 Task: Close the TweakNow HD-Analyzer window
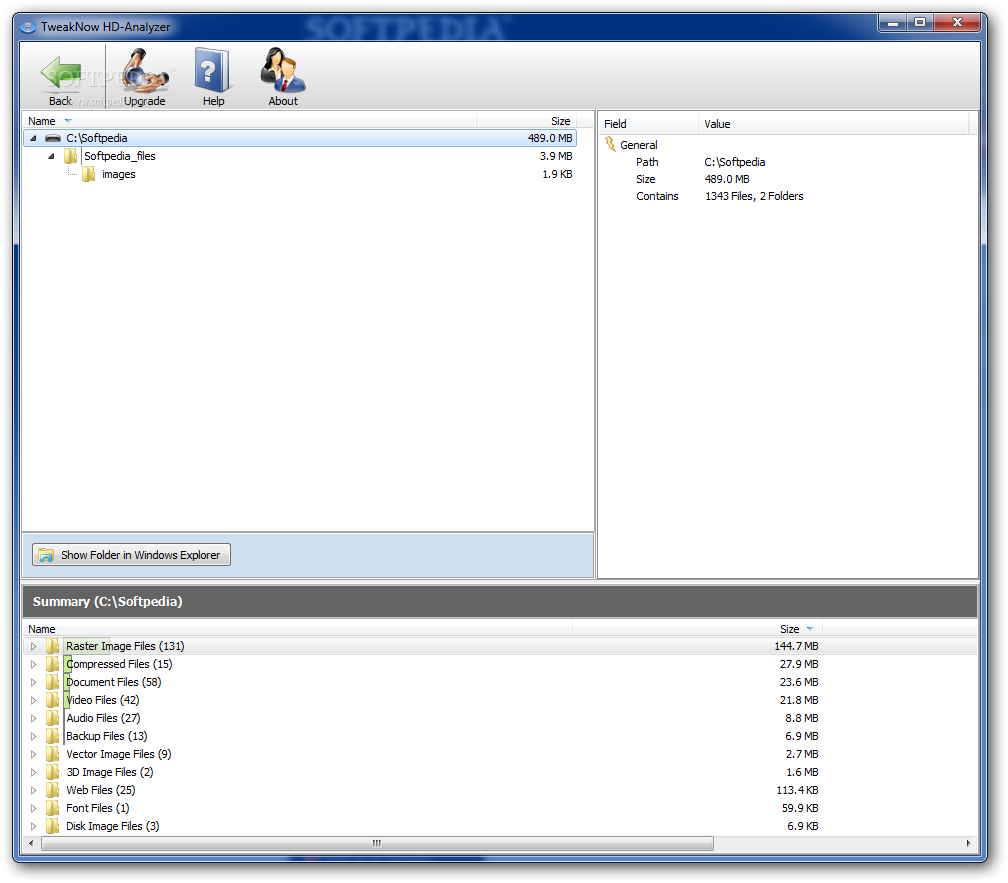coord(957,23)
